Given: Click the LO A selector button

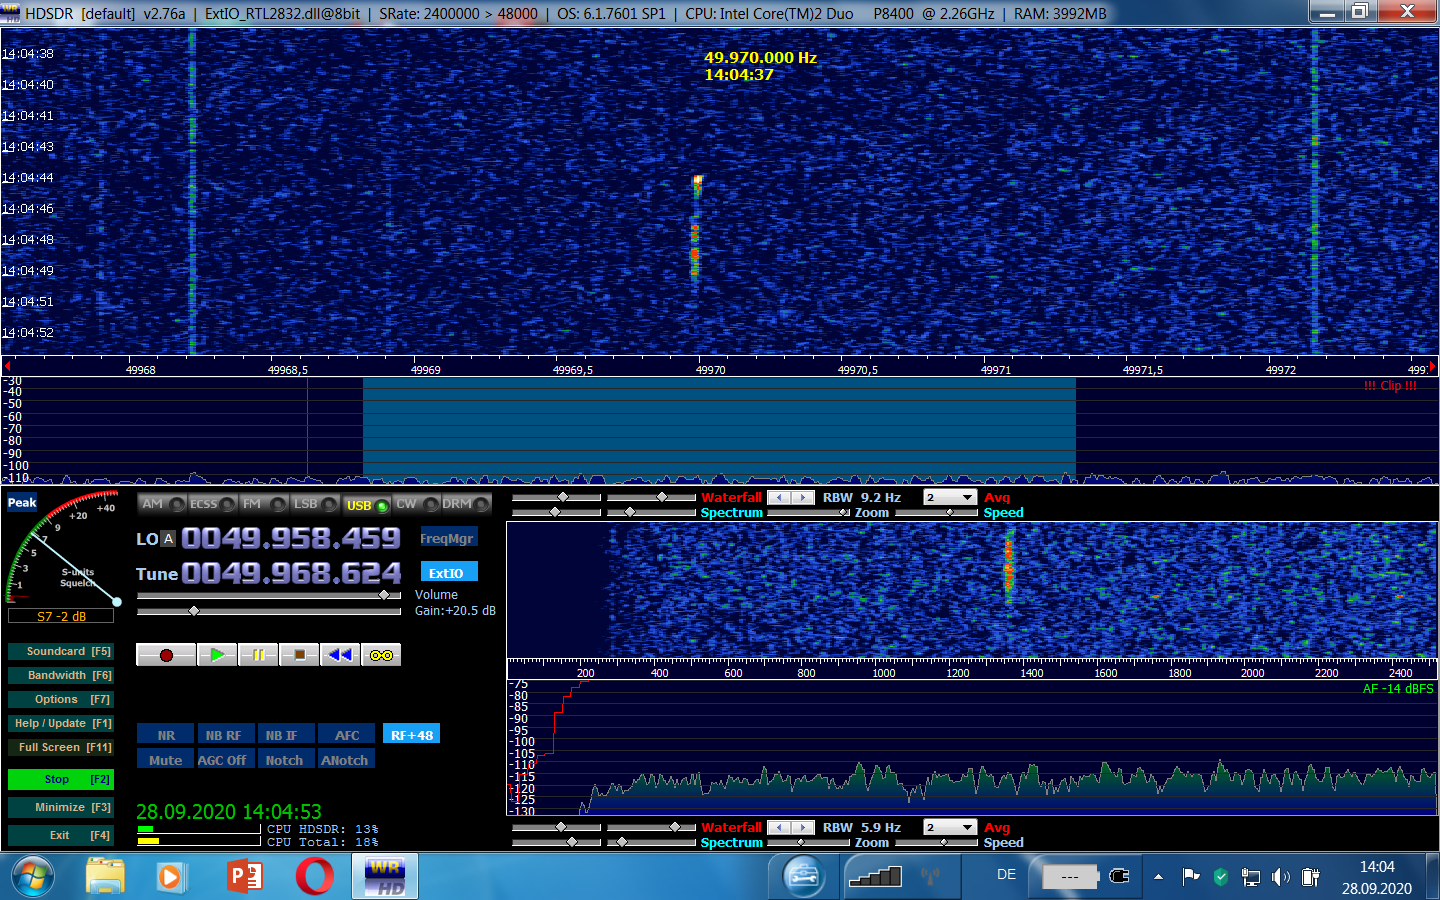Looking at the screenshot, I should coord(168,538).
